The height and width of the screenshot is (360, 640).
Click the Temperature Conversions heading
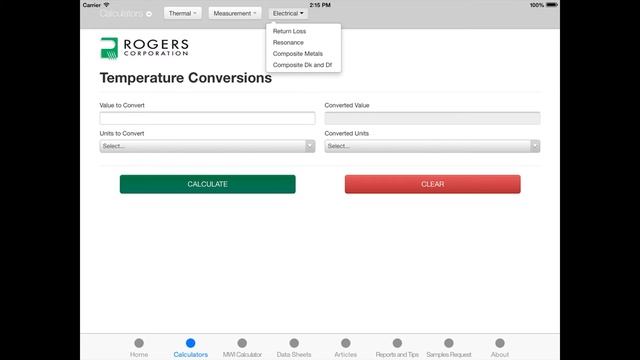coord(186,78)
